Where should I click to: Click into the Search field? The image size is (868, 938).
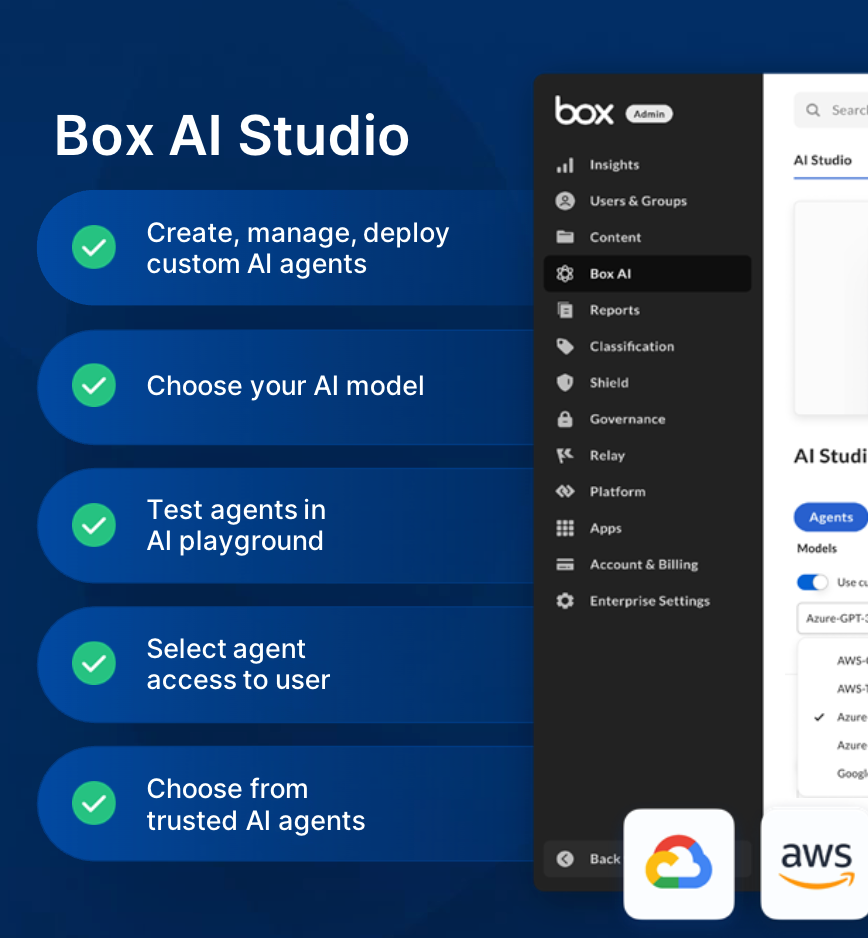(832, 110)
